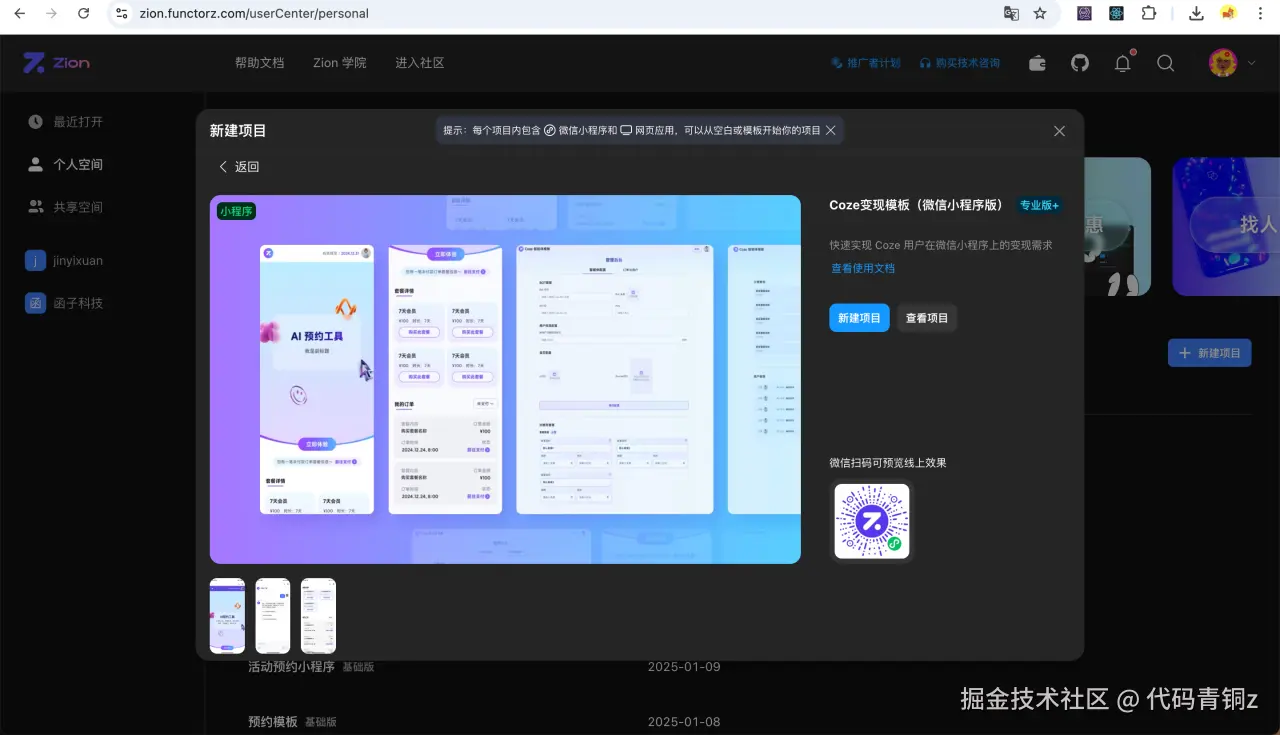
Task: Click the 小程序 tag on the preview
Action: click(237, 211)
